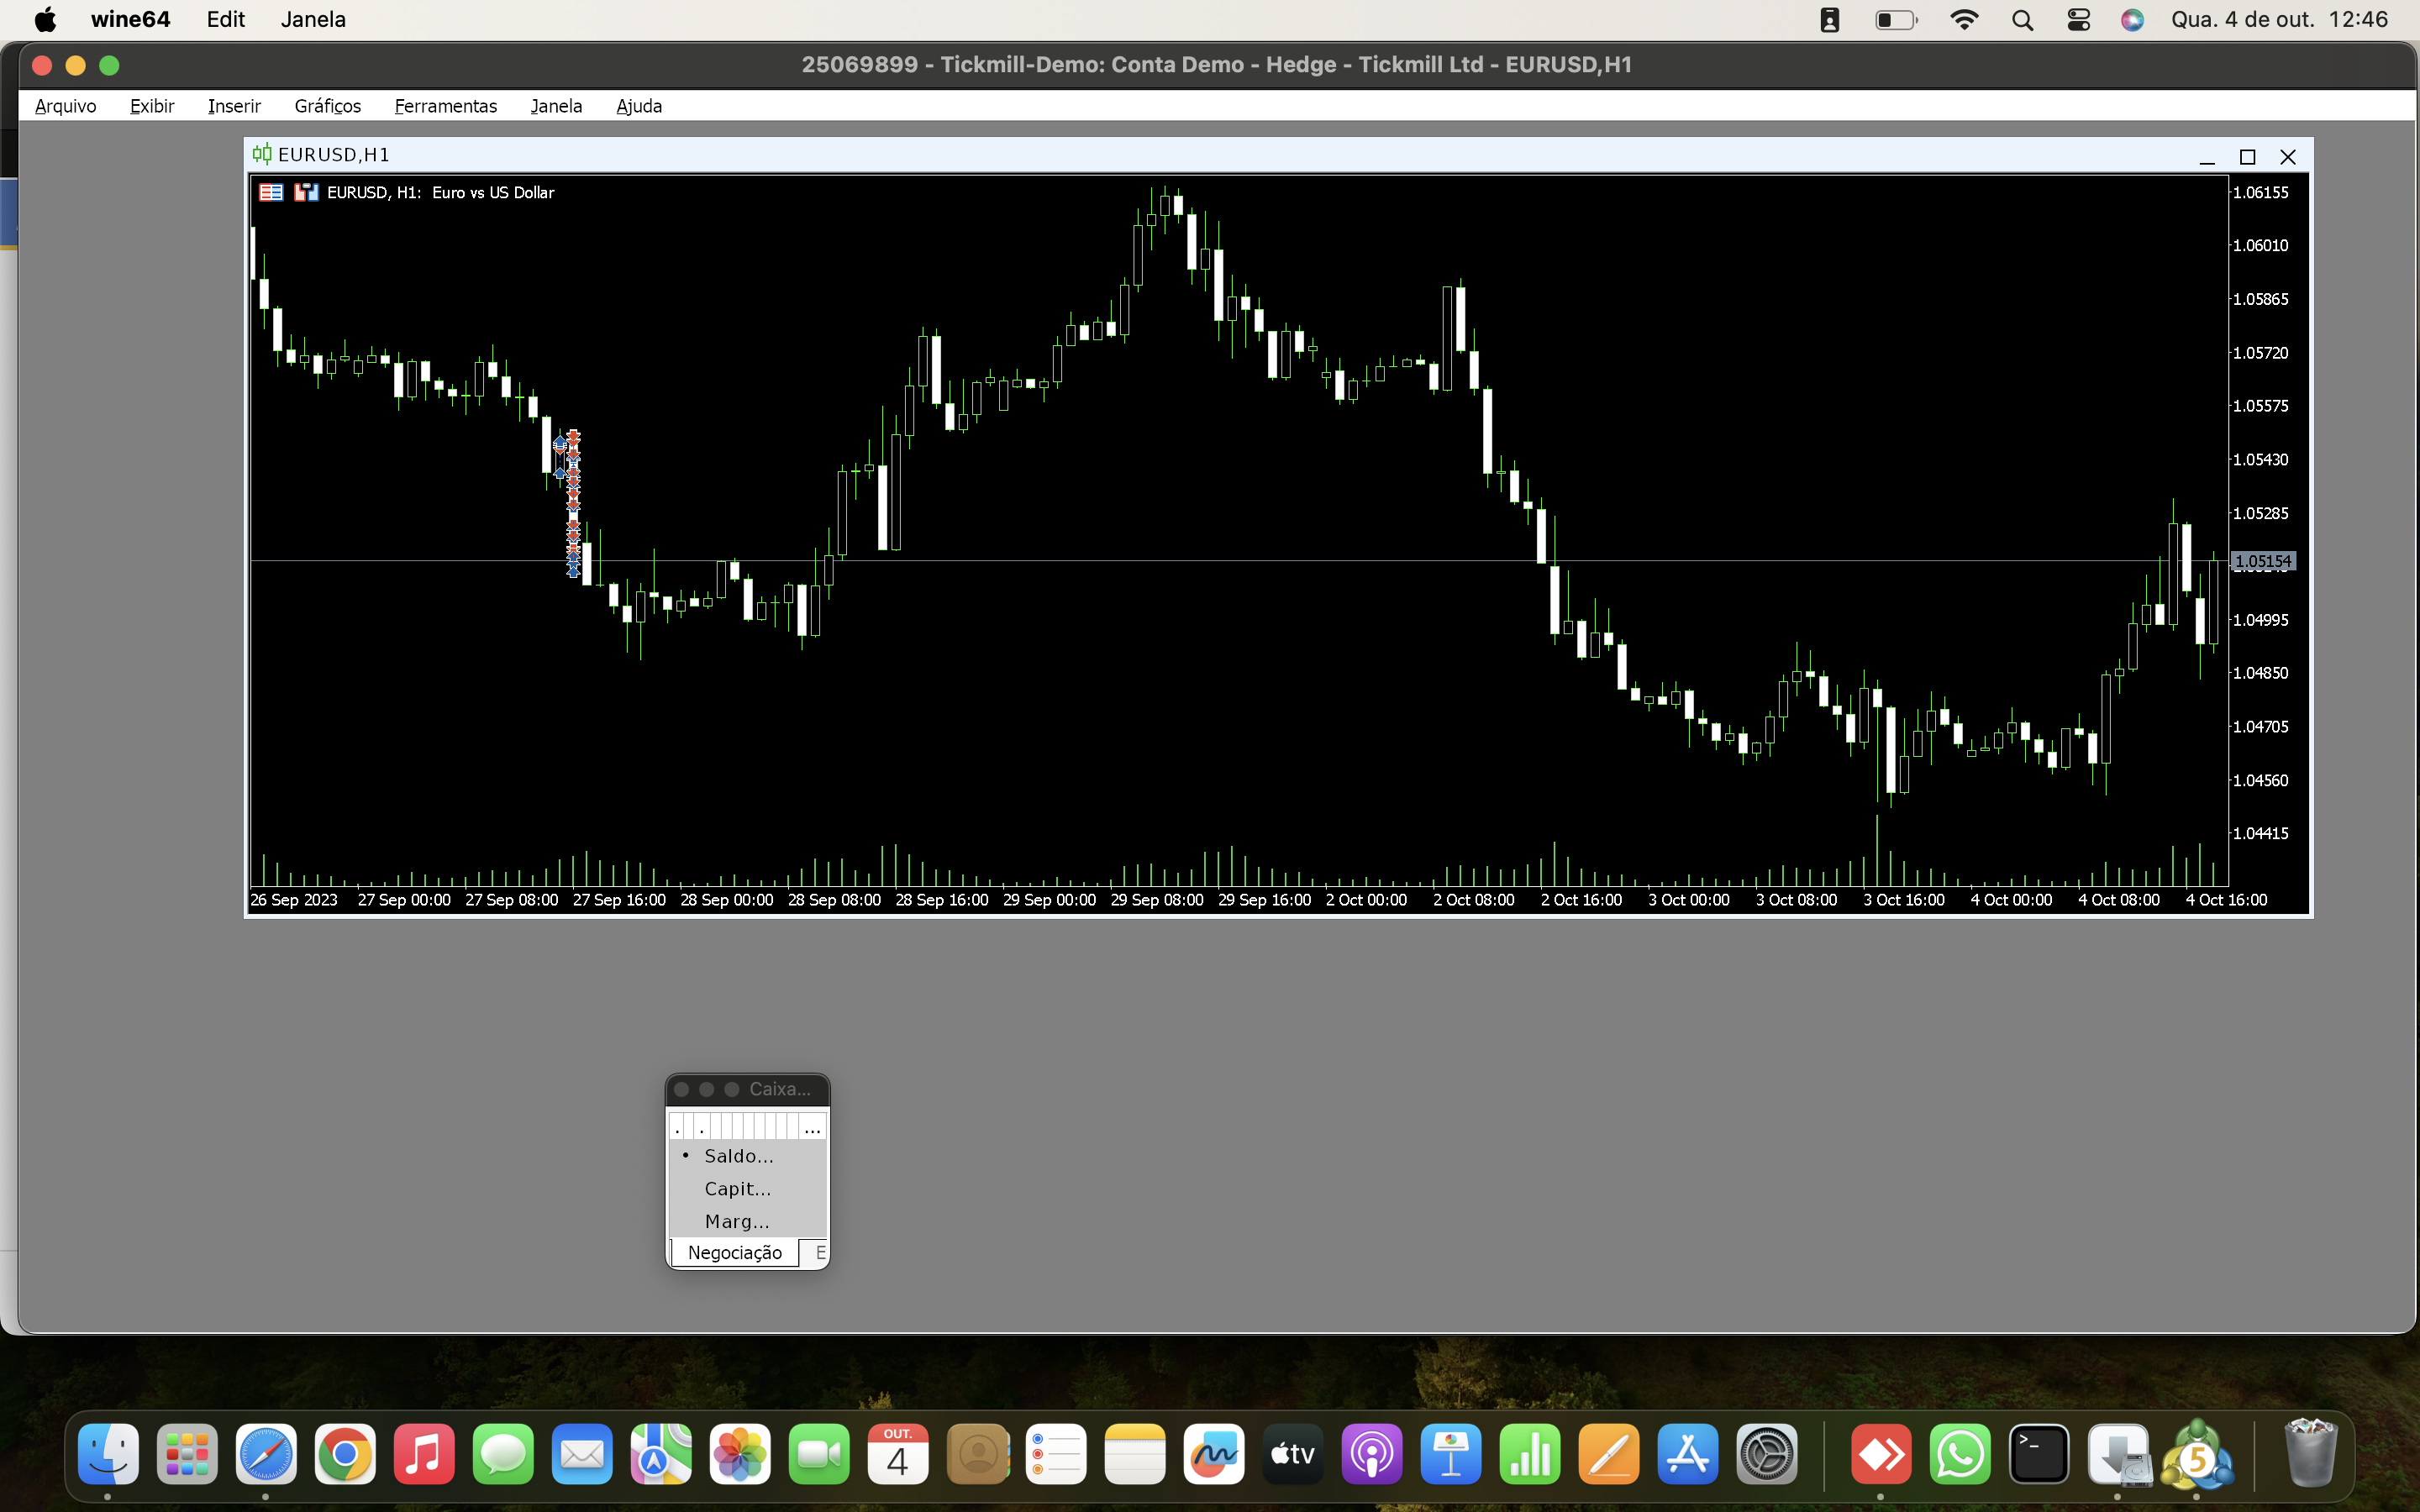The height and width of the screenshot is (1512, 2420).
Task: Switch to the Negociação tab
Action: pyautogui.click(x=735, y=1253)
